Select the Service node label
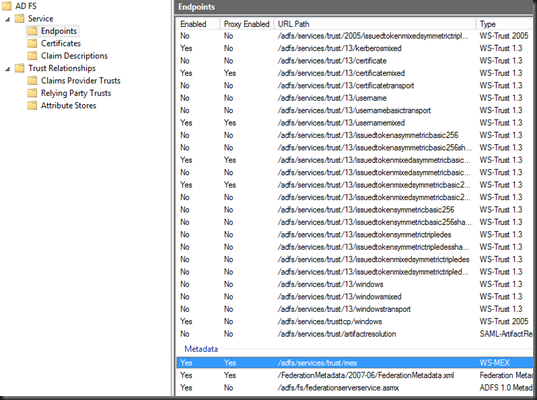Image resolution: width=537 pixels, height=400 pixels. coord(40,18)
